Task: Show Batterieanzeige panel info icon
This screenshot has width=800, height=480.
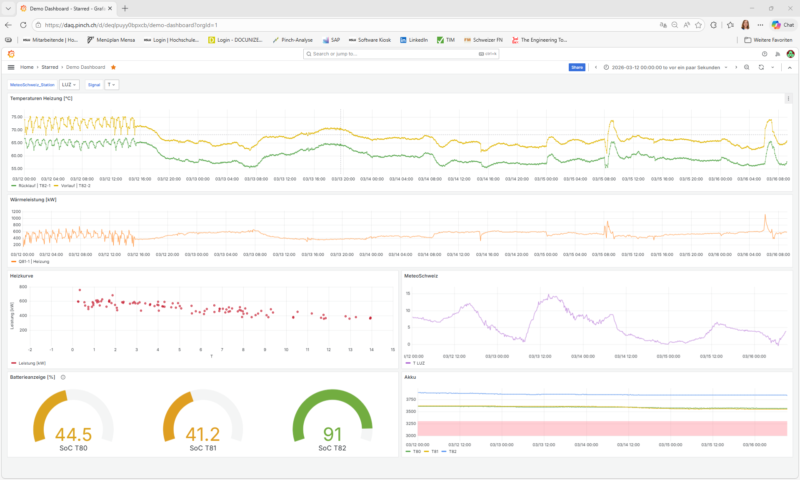Action: pos(63,377)
